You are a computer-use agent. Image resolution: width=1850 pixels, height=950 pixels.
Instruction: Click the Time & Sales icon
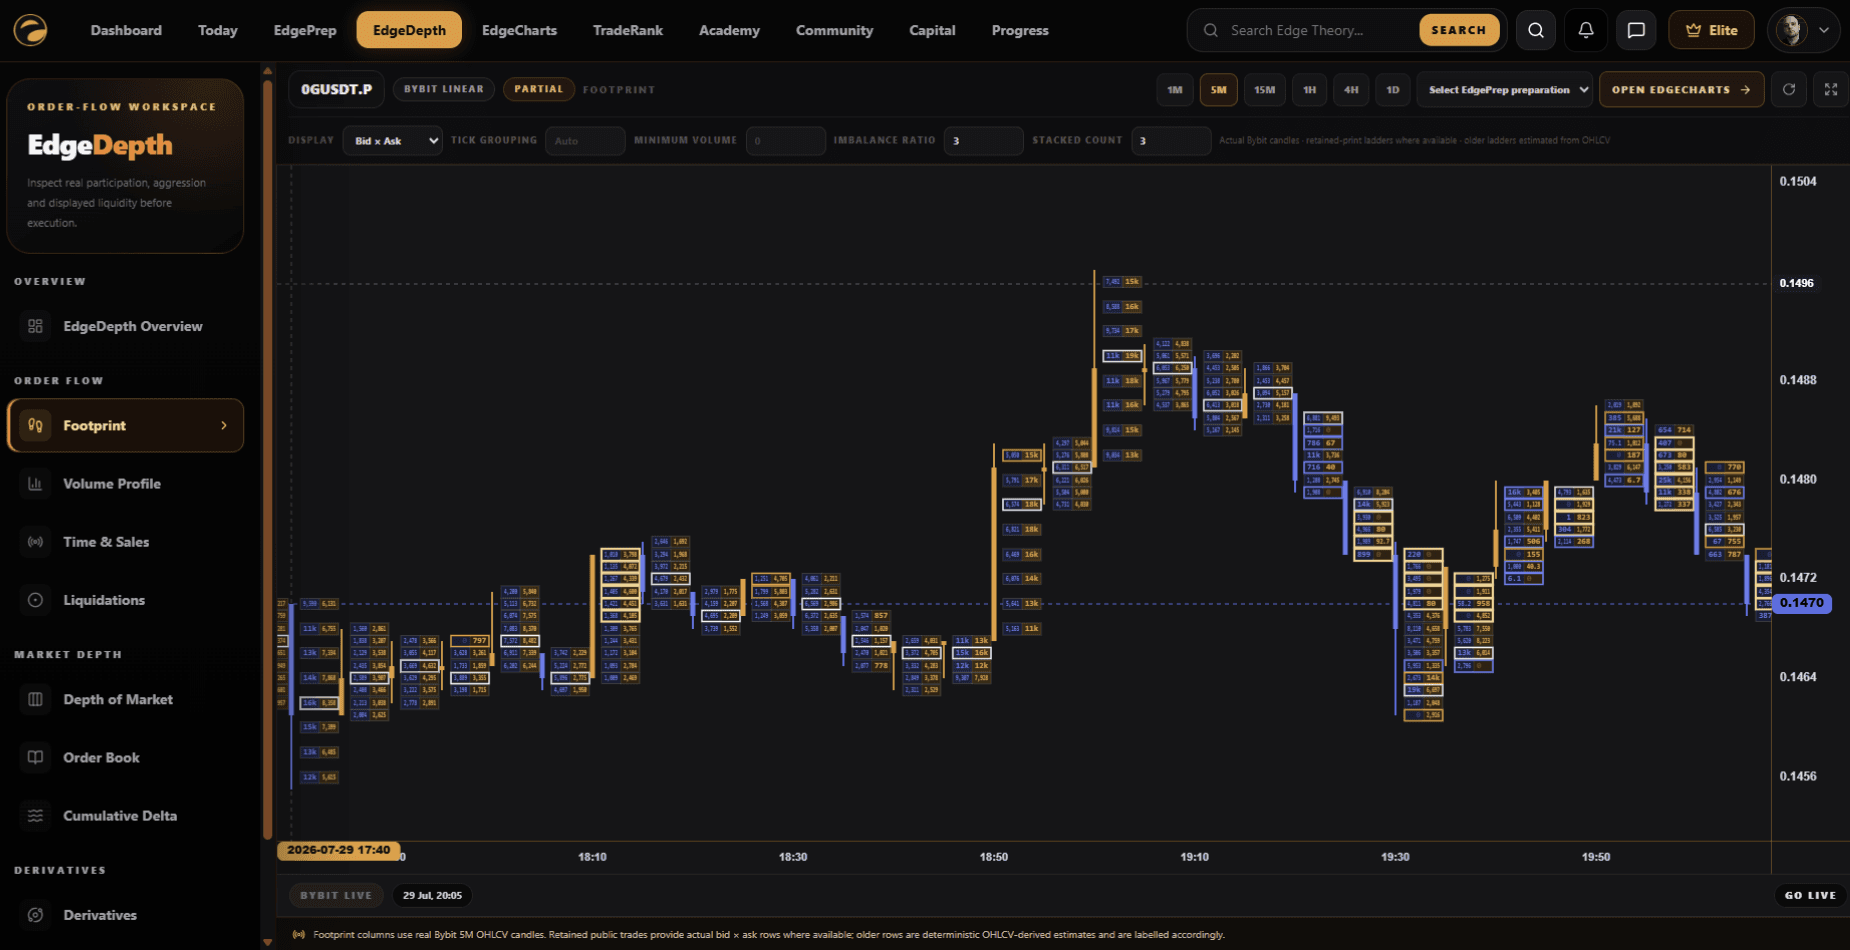coord(35,542)
